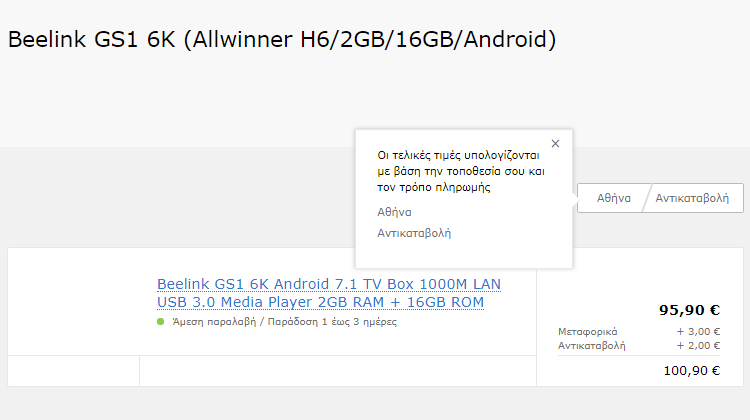Click the green availability dot icon
Screen dimensions: 750x420
pos(161,321)
